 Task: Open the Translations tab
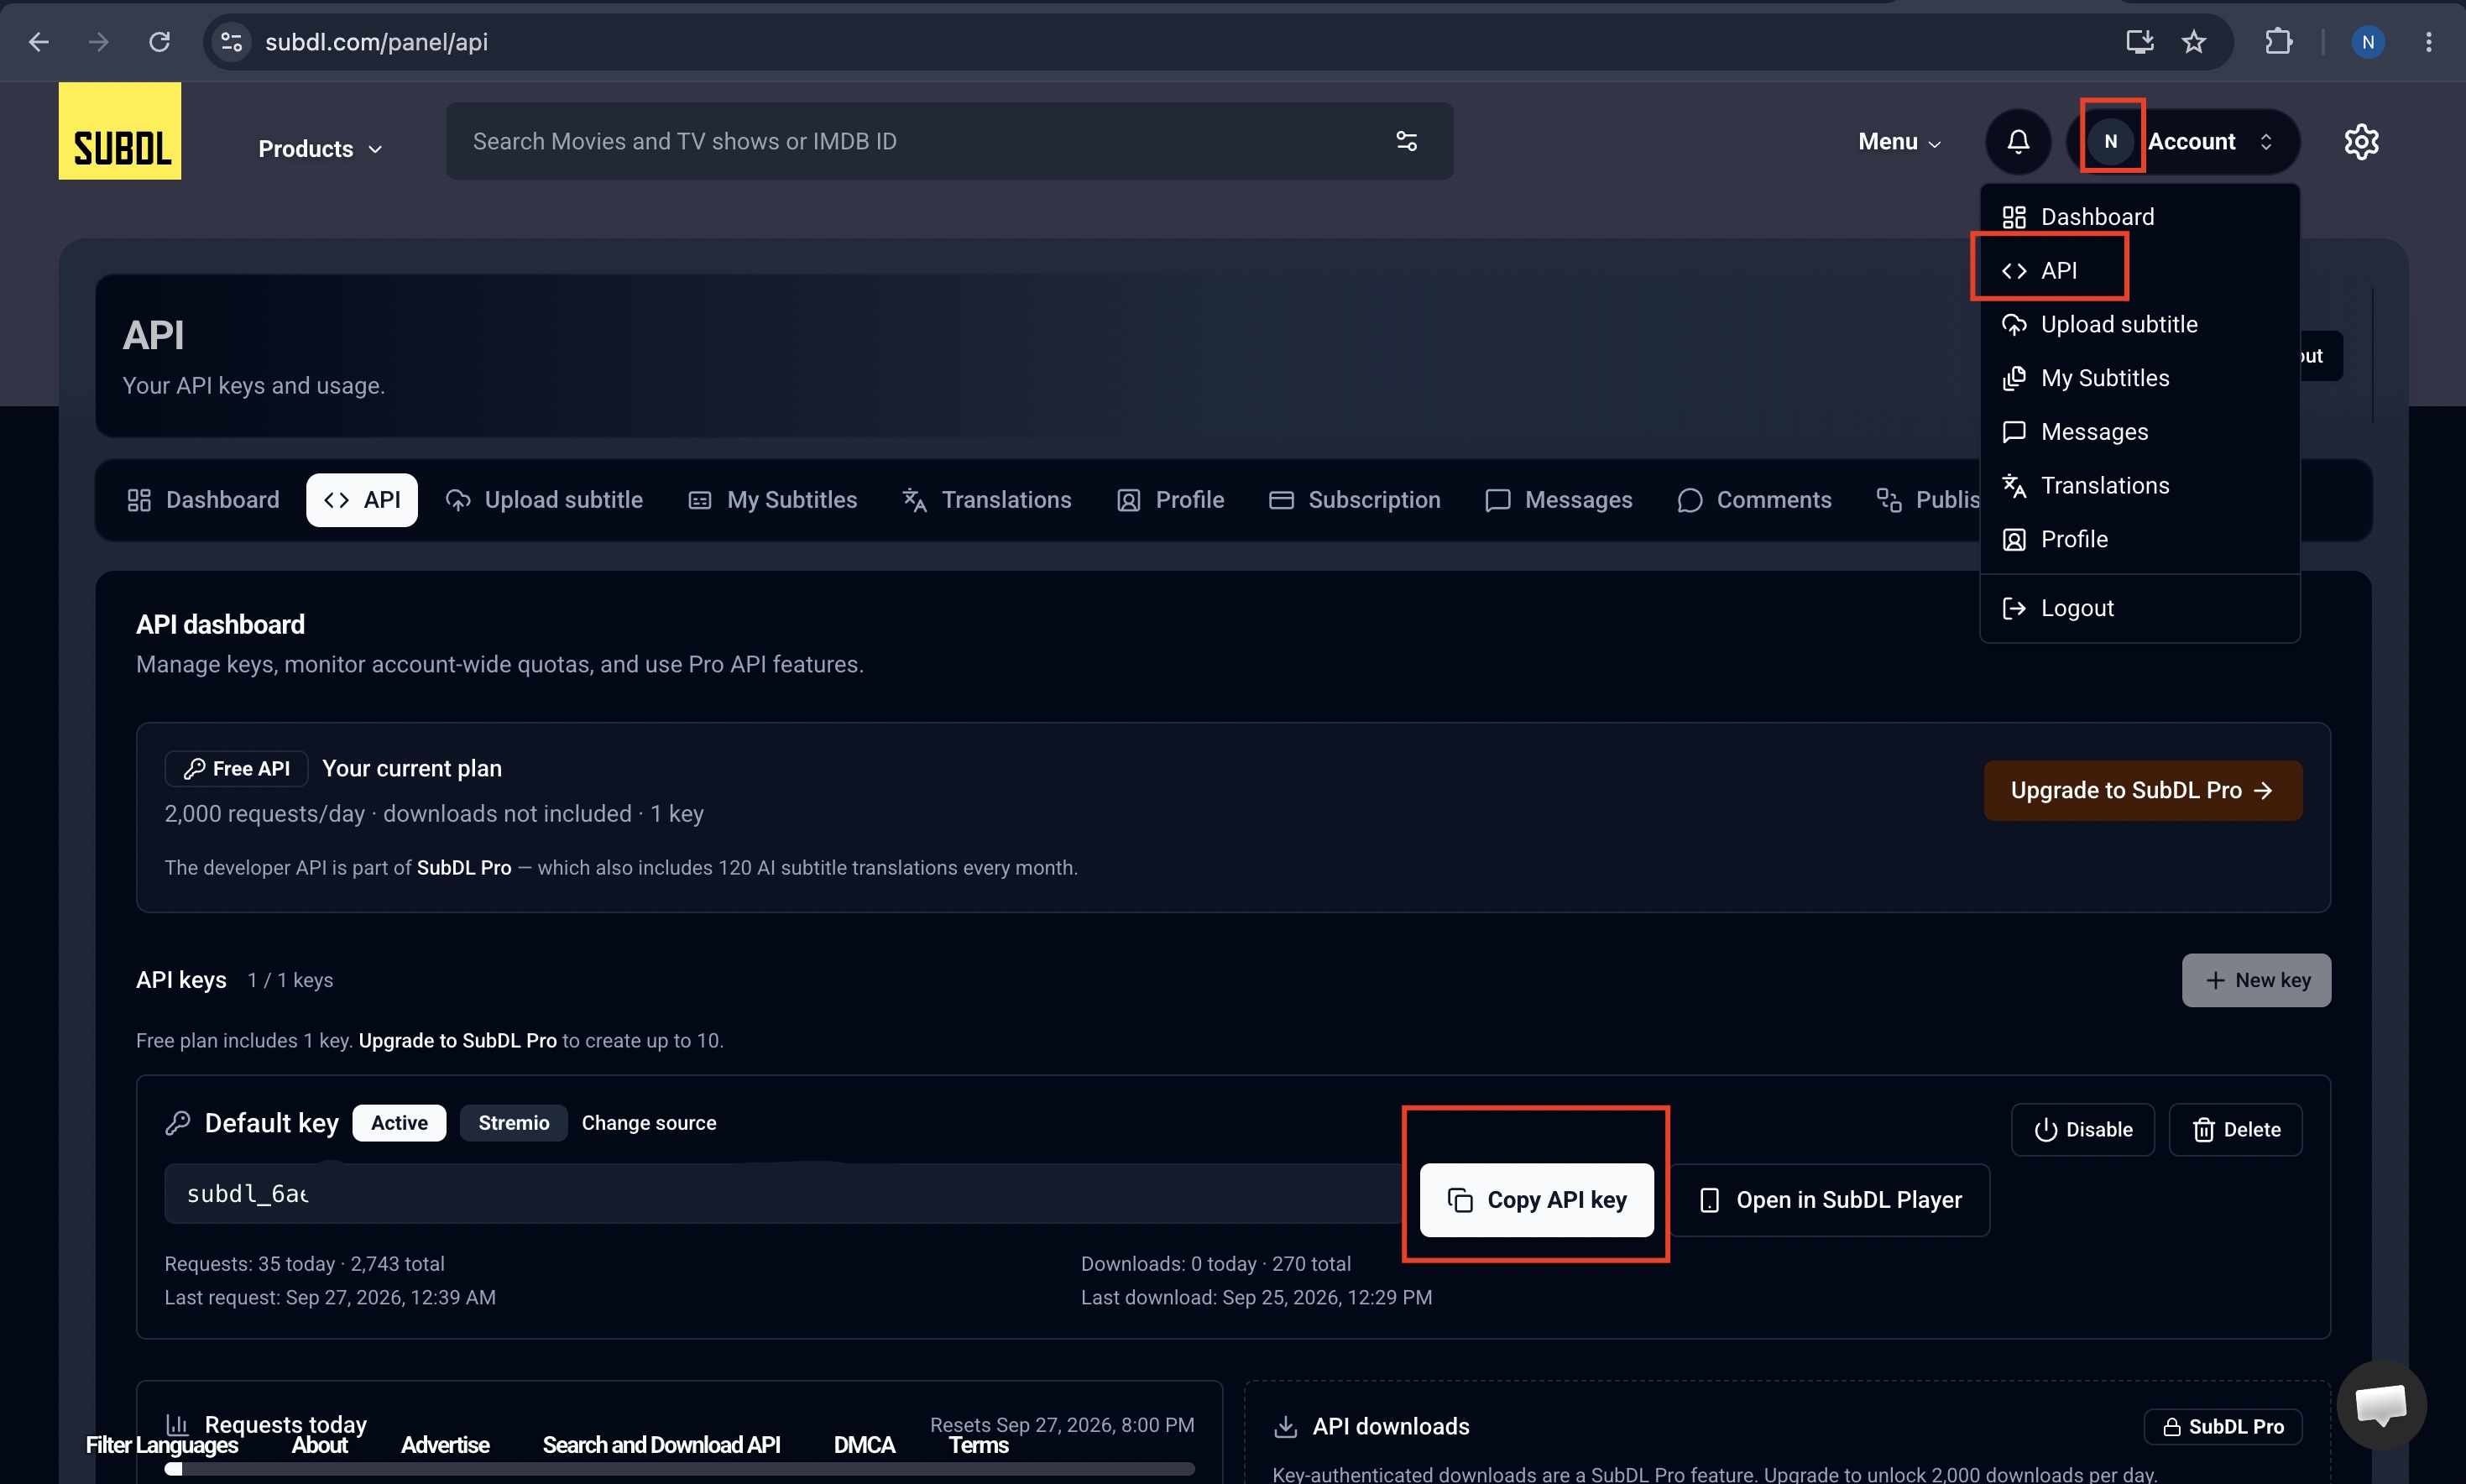[x=986, y=500]
